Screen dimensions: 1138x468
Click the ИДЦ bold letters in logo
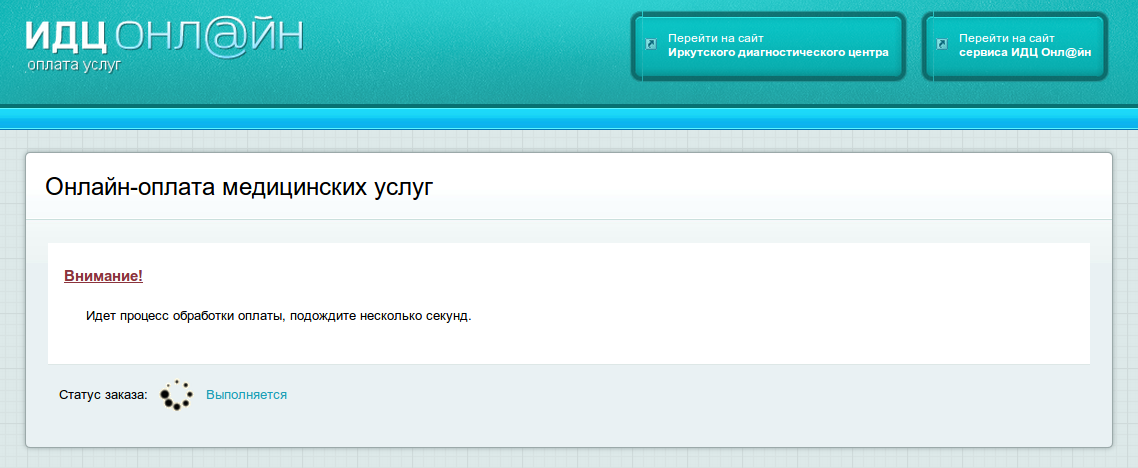(x=66, y=37)
